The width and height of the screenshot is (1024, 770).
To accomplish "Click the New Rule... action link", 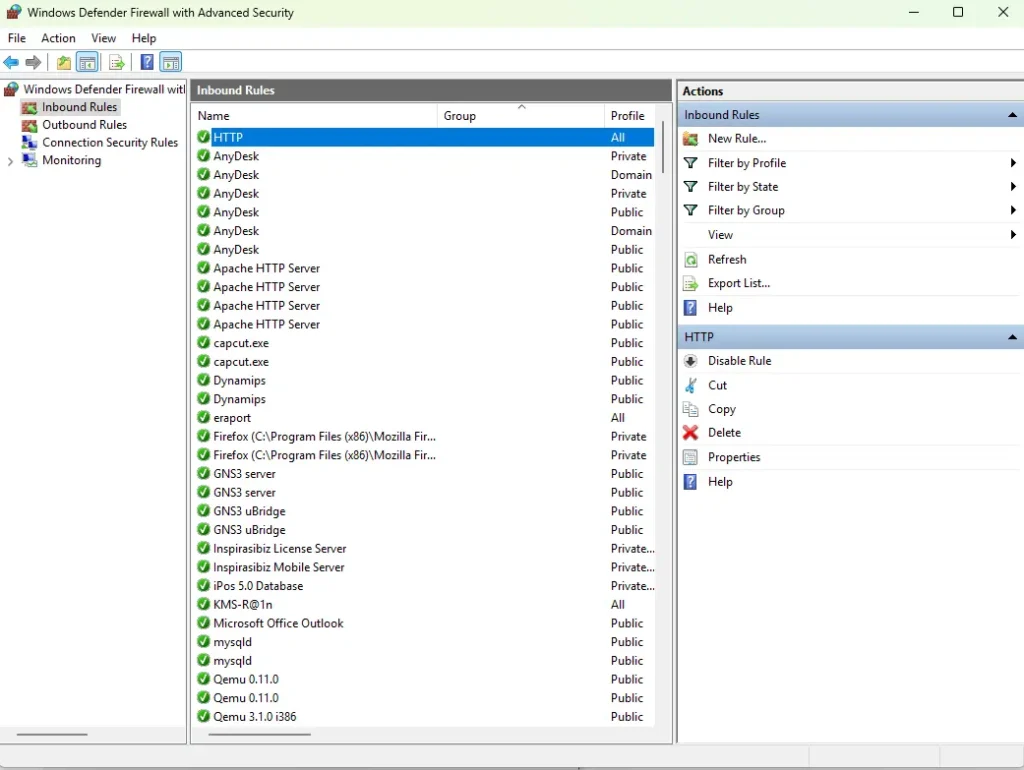I will [737, 138].
